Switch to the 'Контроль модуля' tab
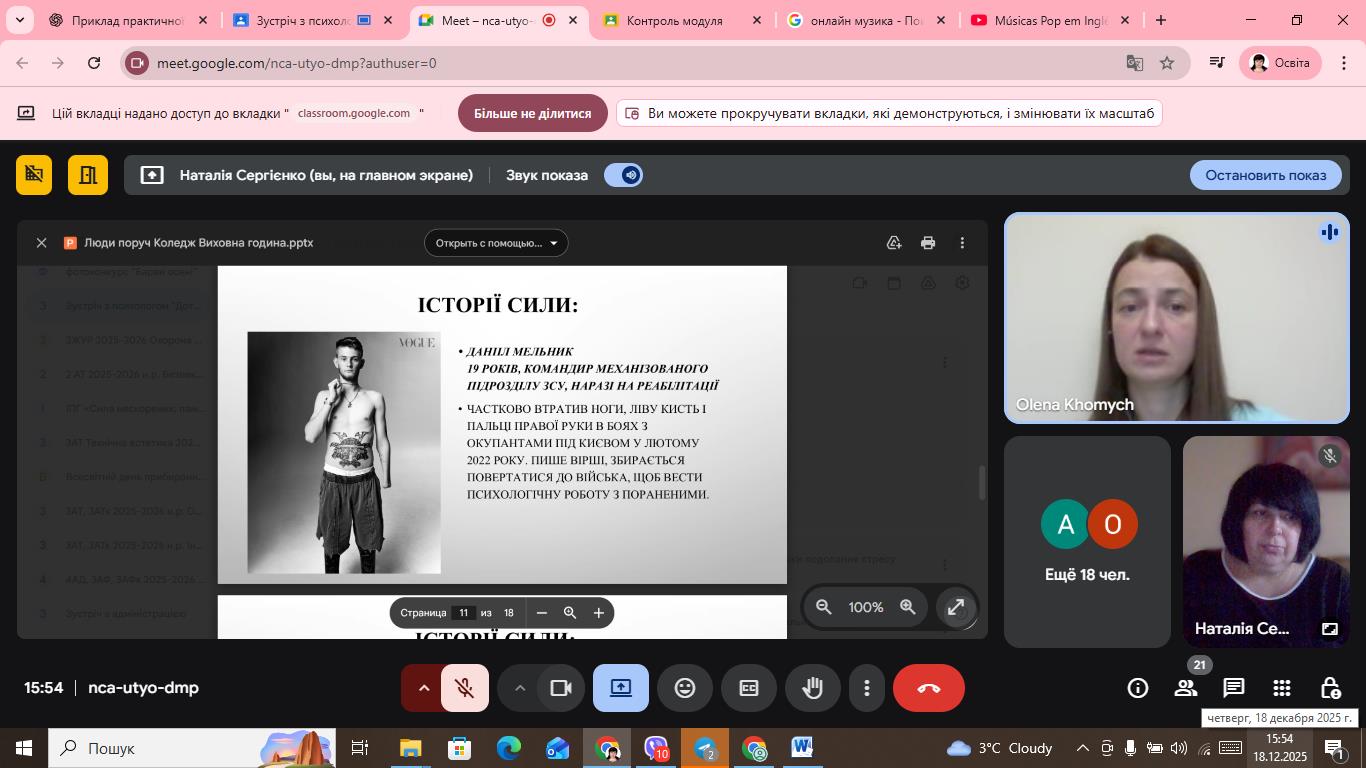The image size is (1366, 768). tap(674, 20)
